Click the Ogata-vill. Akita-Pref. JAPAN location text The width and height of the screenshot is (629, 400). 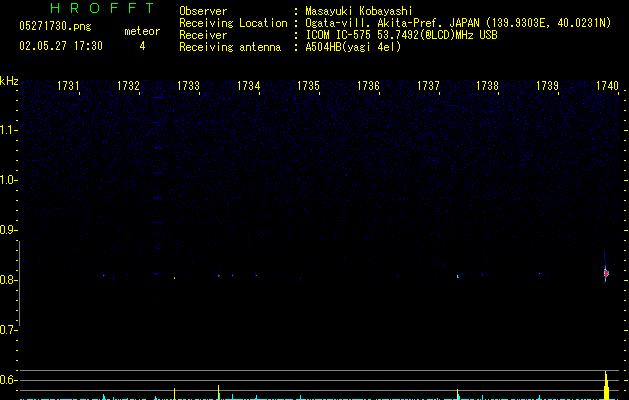click(458, 23)
